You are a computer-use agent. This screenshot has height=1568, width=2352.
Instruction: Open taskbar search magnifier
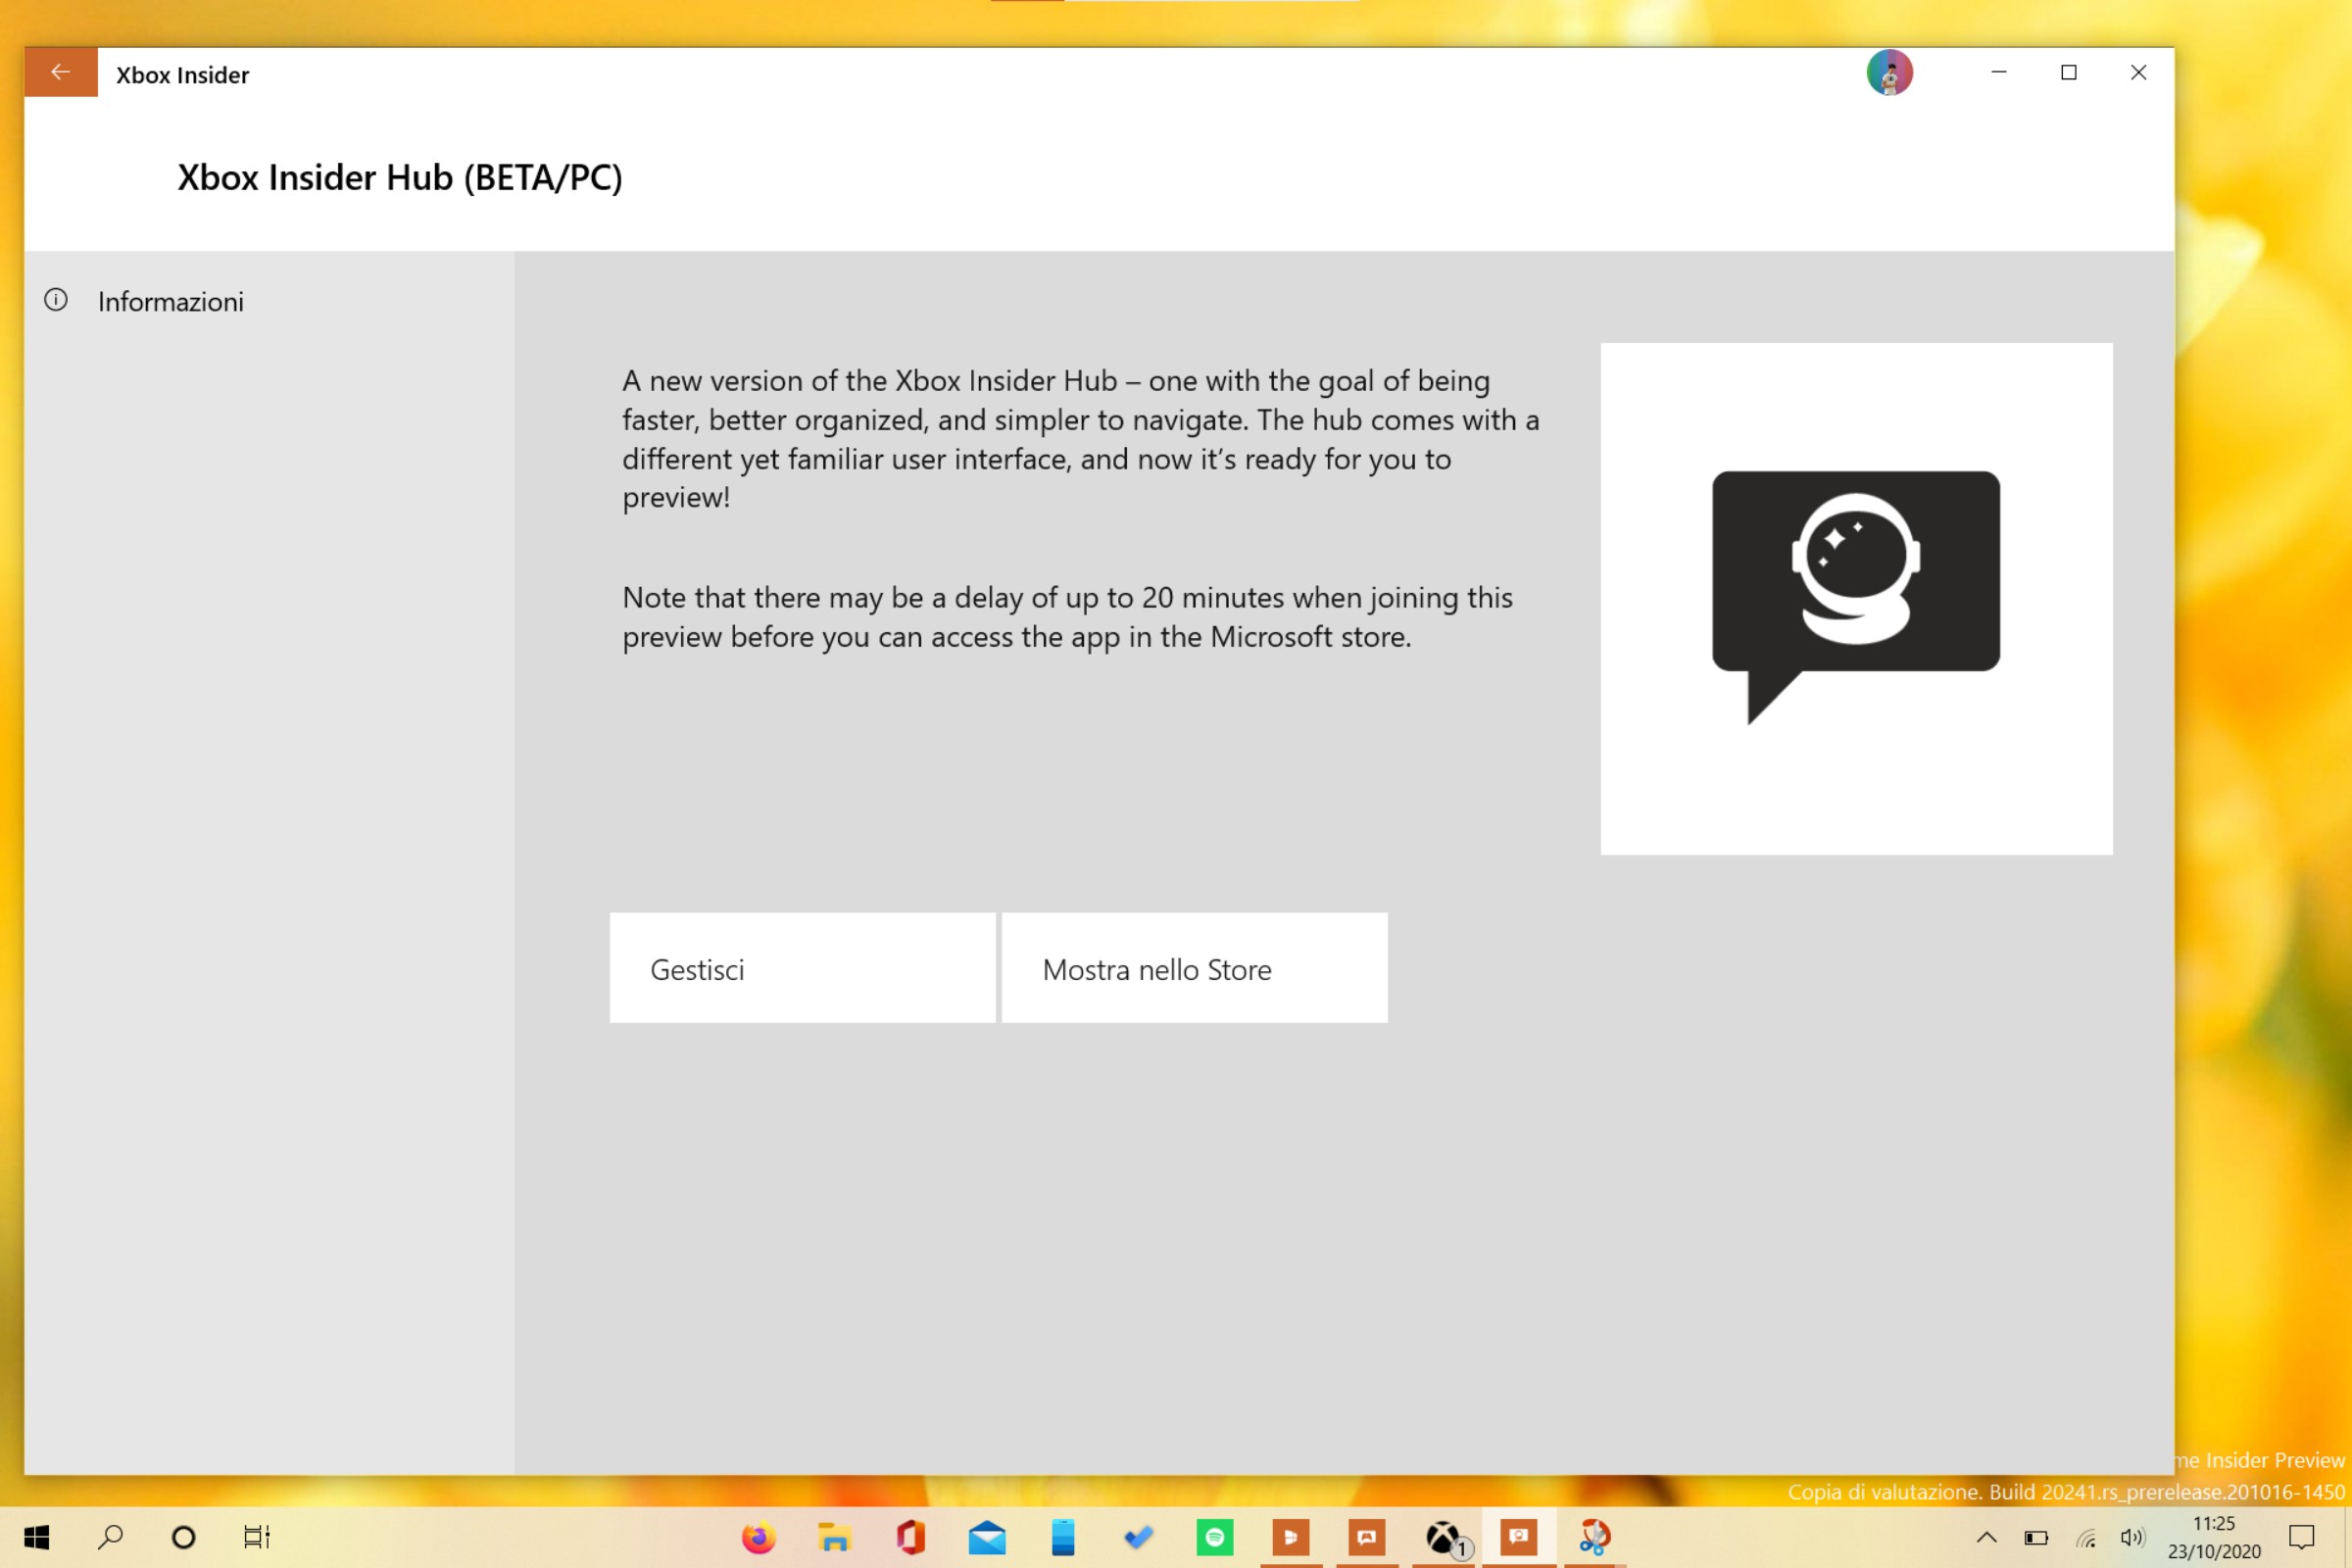111,1537
